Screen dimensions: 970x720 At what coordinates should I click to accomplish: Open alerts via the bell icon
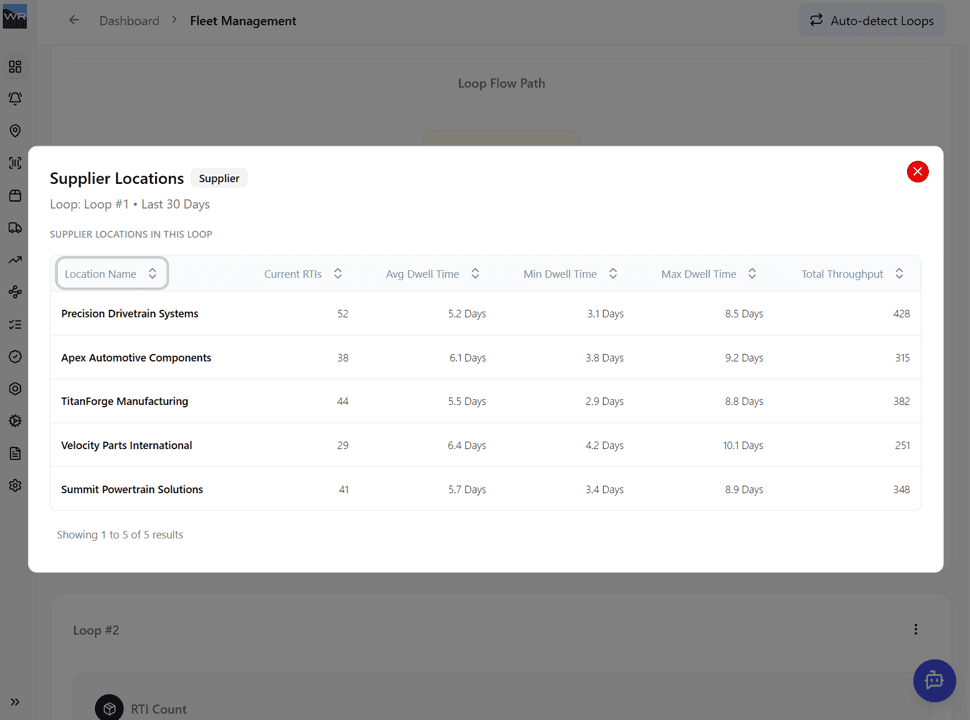point(15,99)
